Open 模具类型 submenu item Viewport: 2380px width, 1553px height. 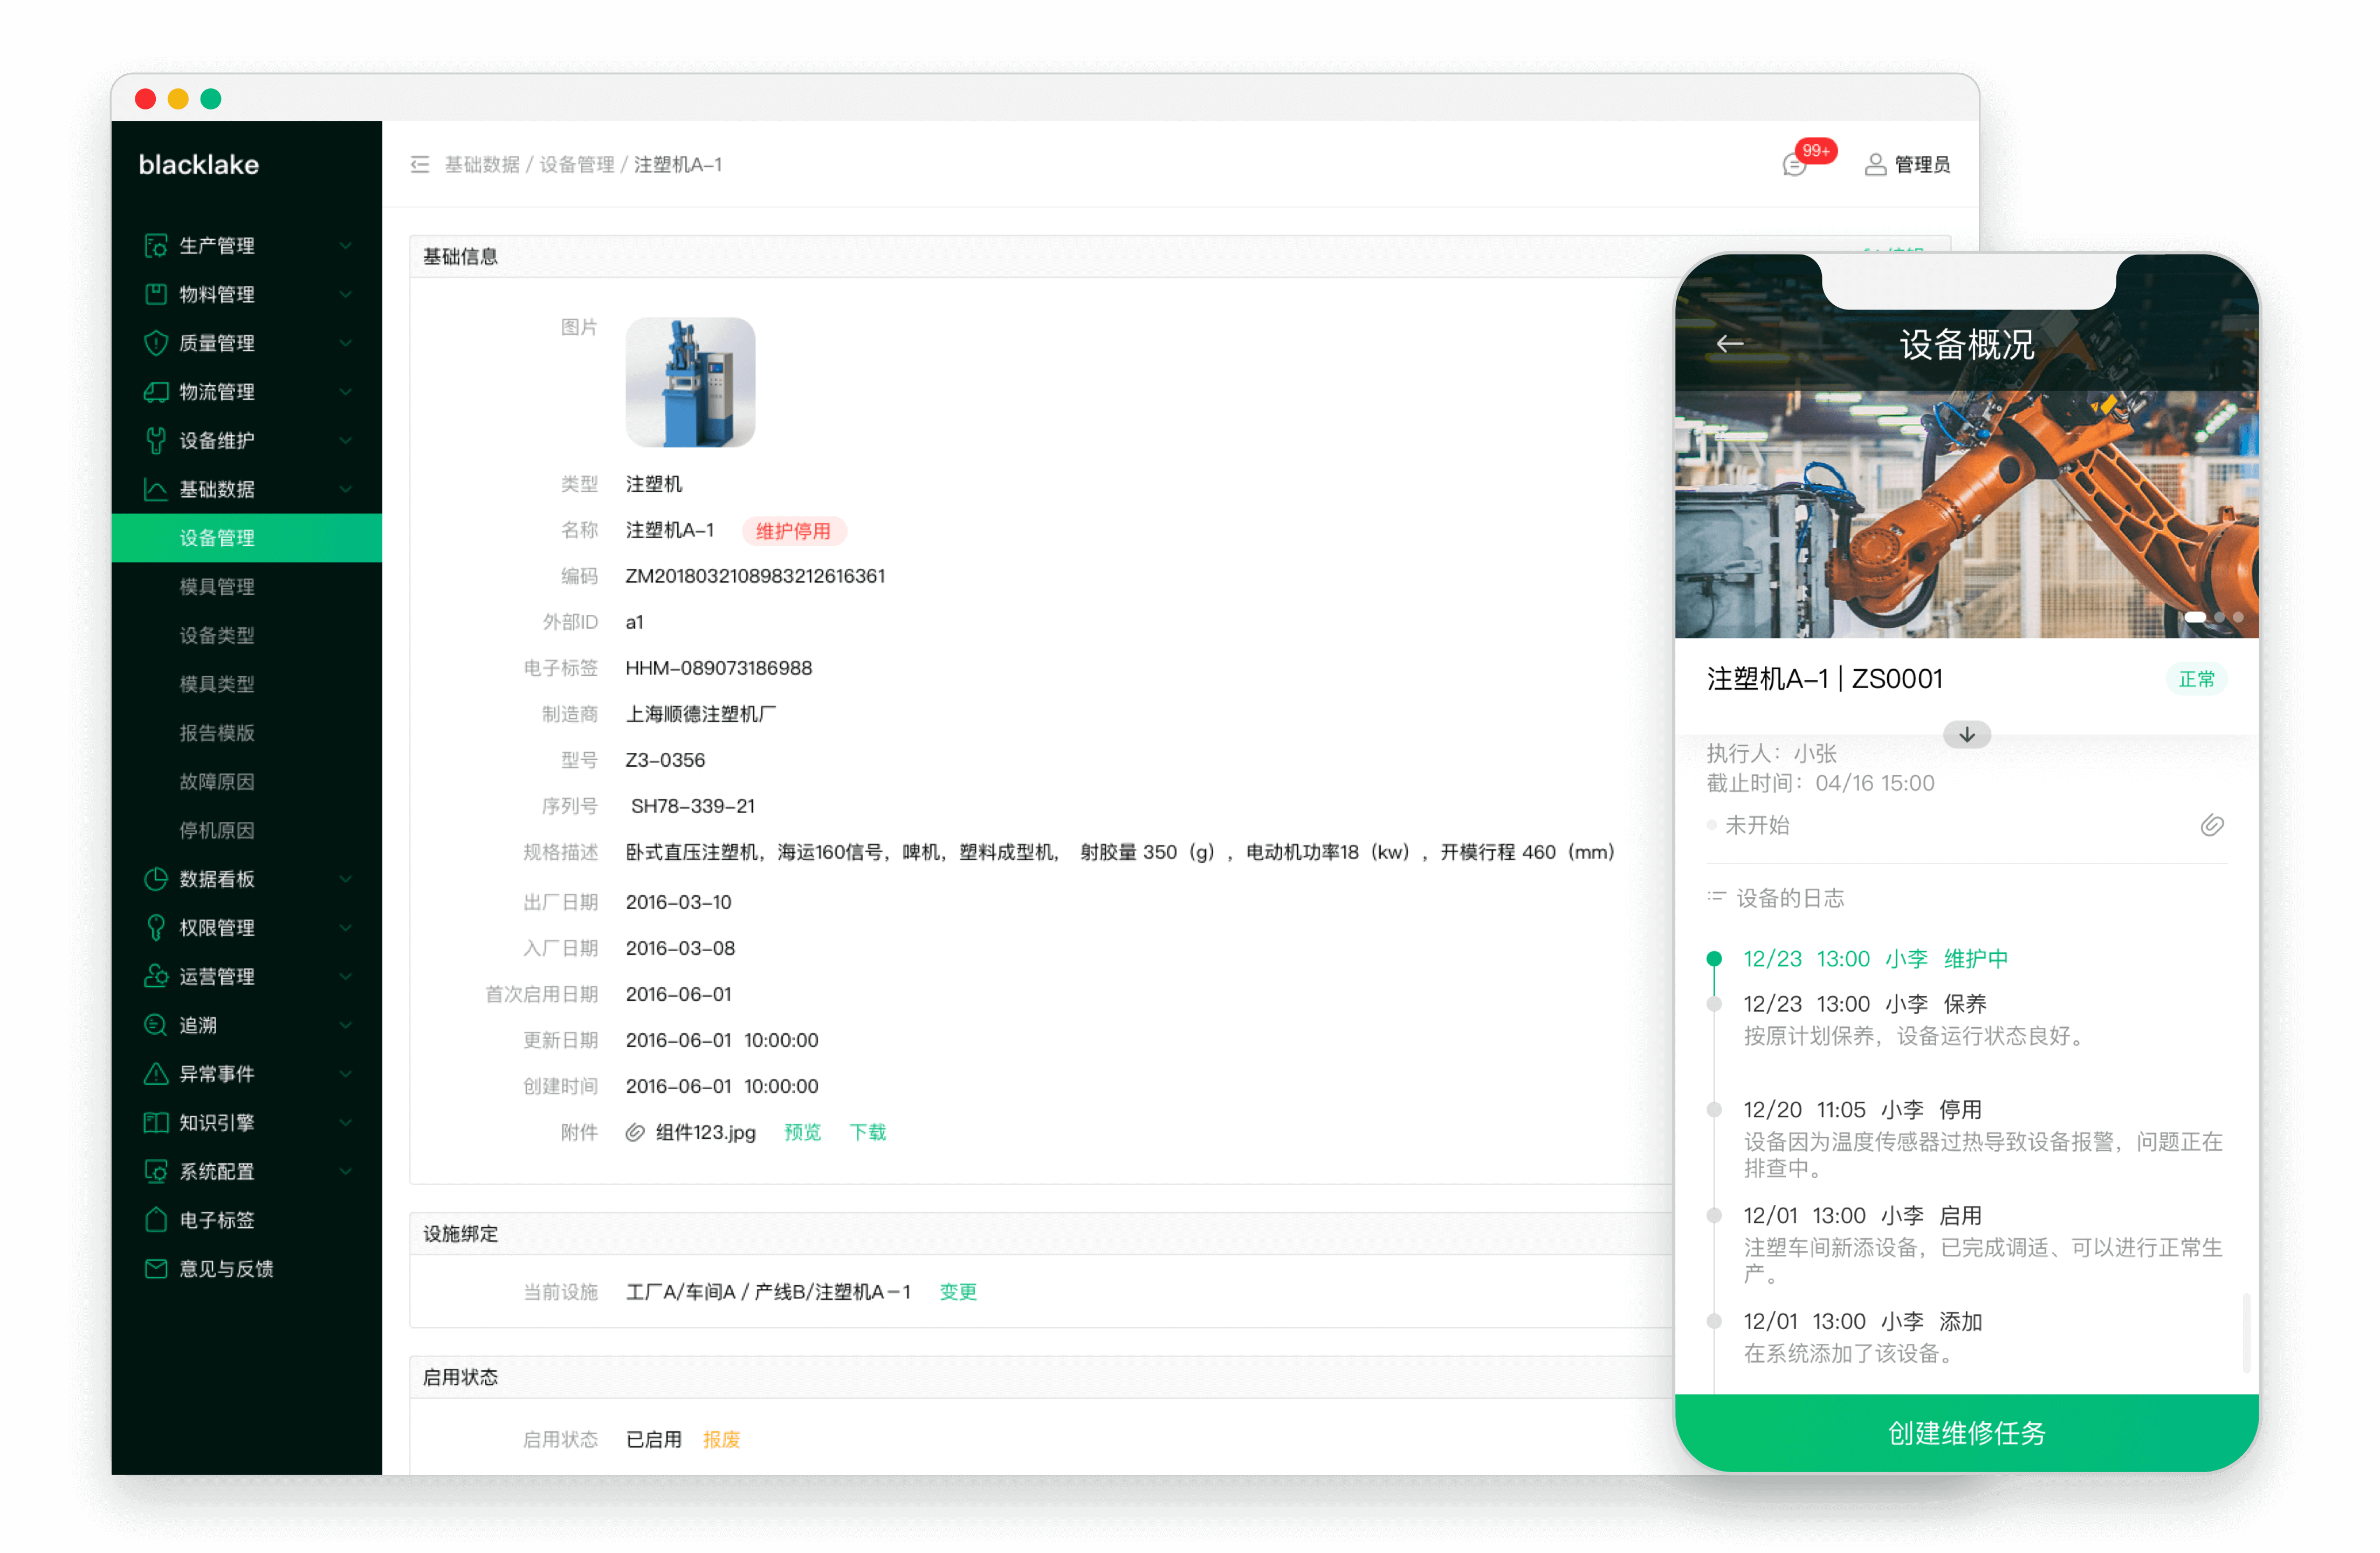pyautogui.click(x=217, y=685)
